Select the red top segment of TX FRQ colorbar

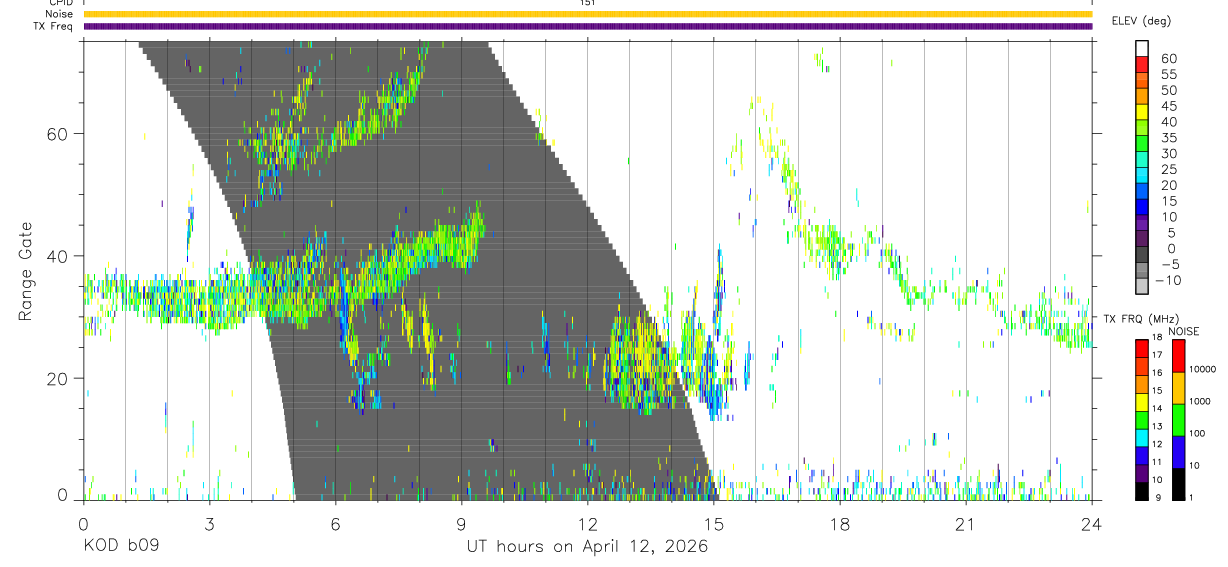[x=1142, y=349]
